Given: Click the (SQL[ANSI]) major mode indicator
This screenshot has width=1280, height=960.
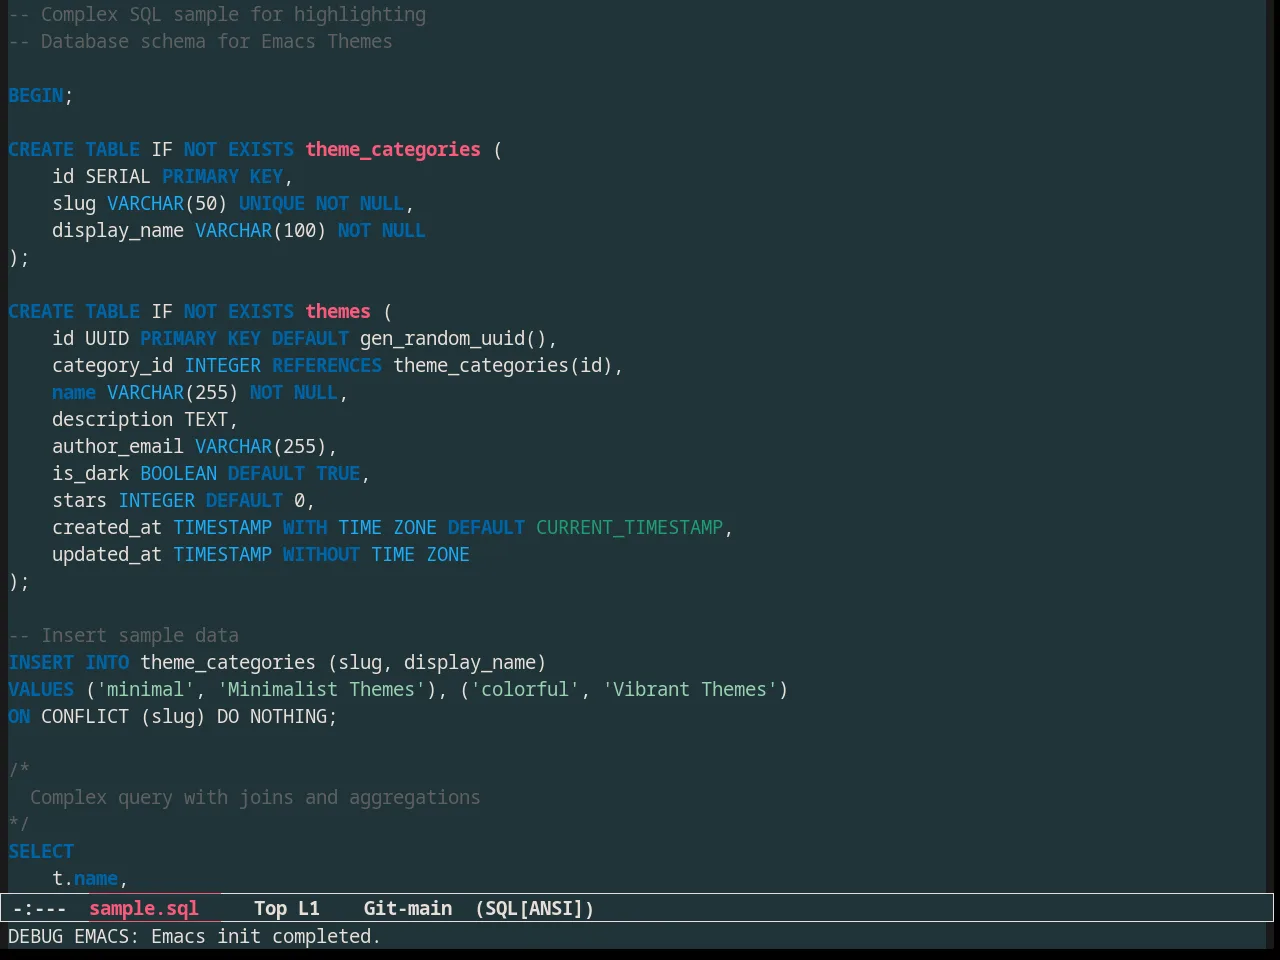Looking at the screenshot, I should point(535,908).
